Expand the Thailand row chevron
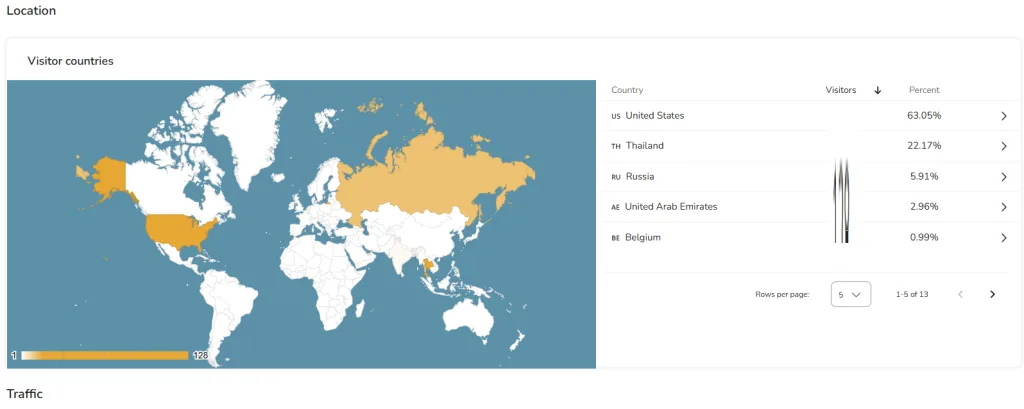 point(1004,146)
